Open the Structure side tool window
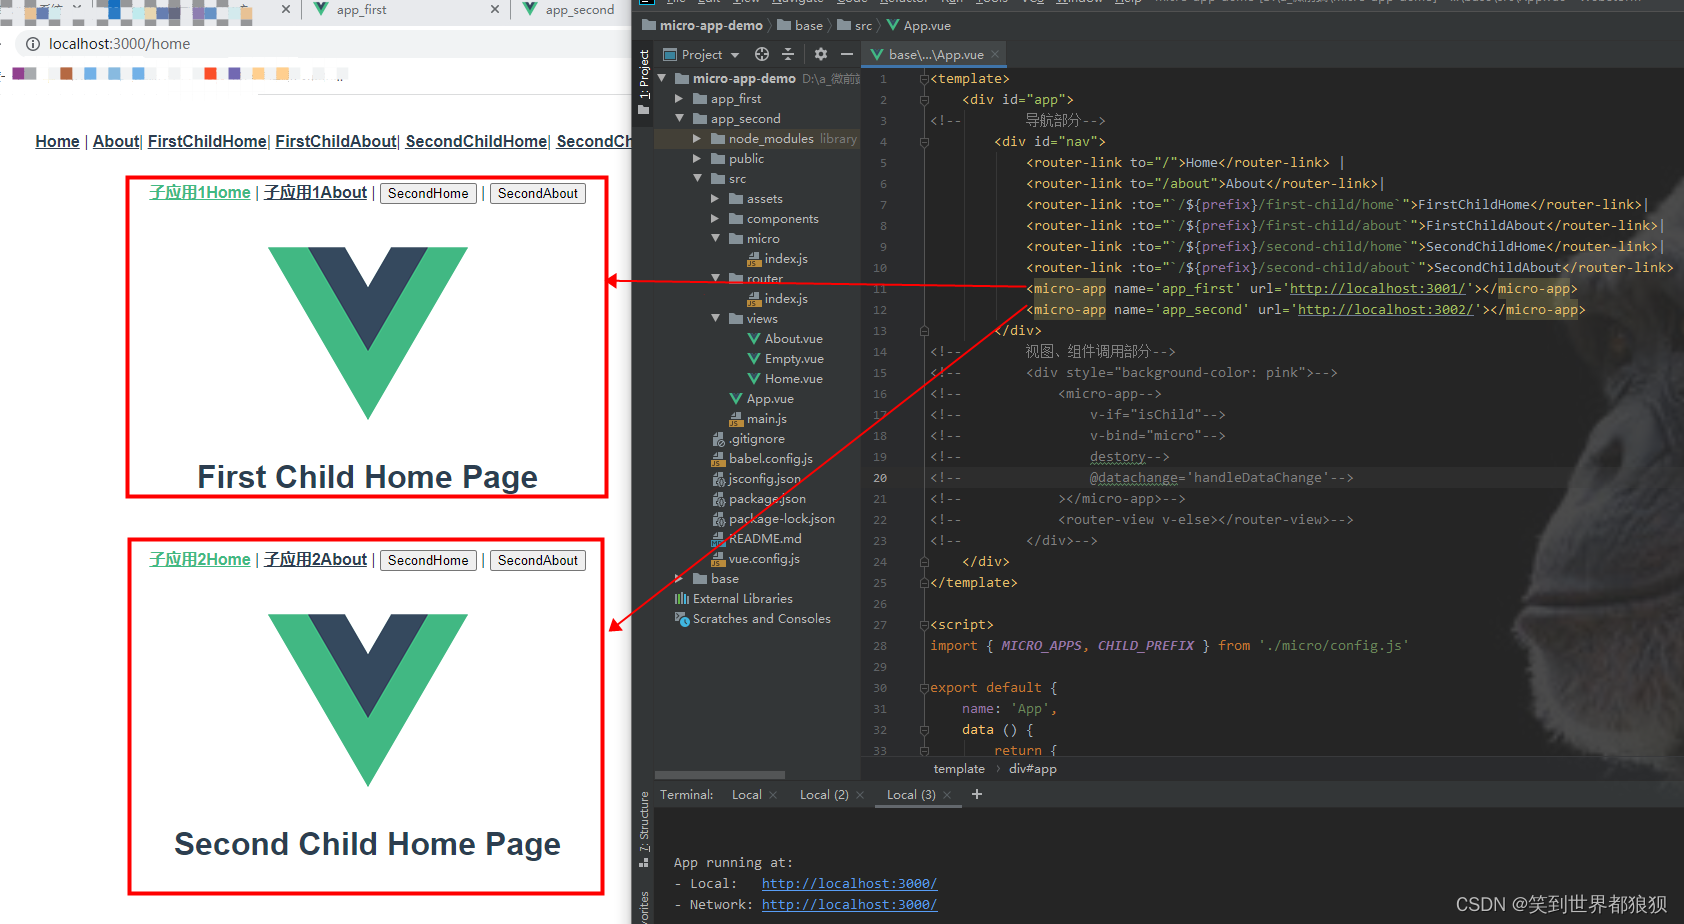 [643, 828]
